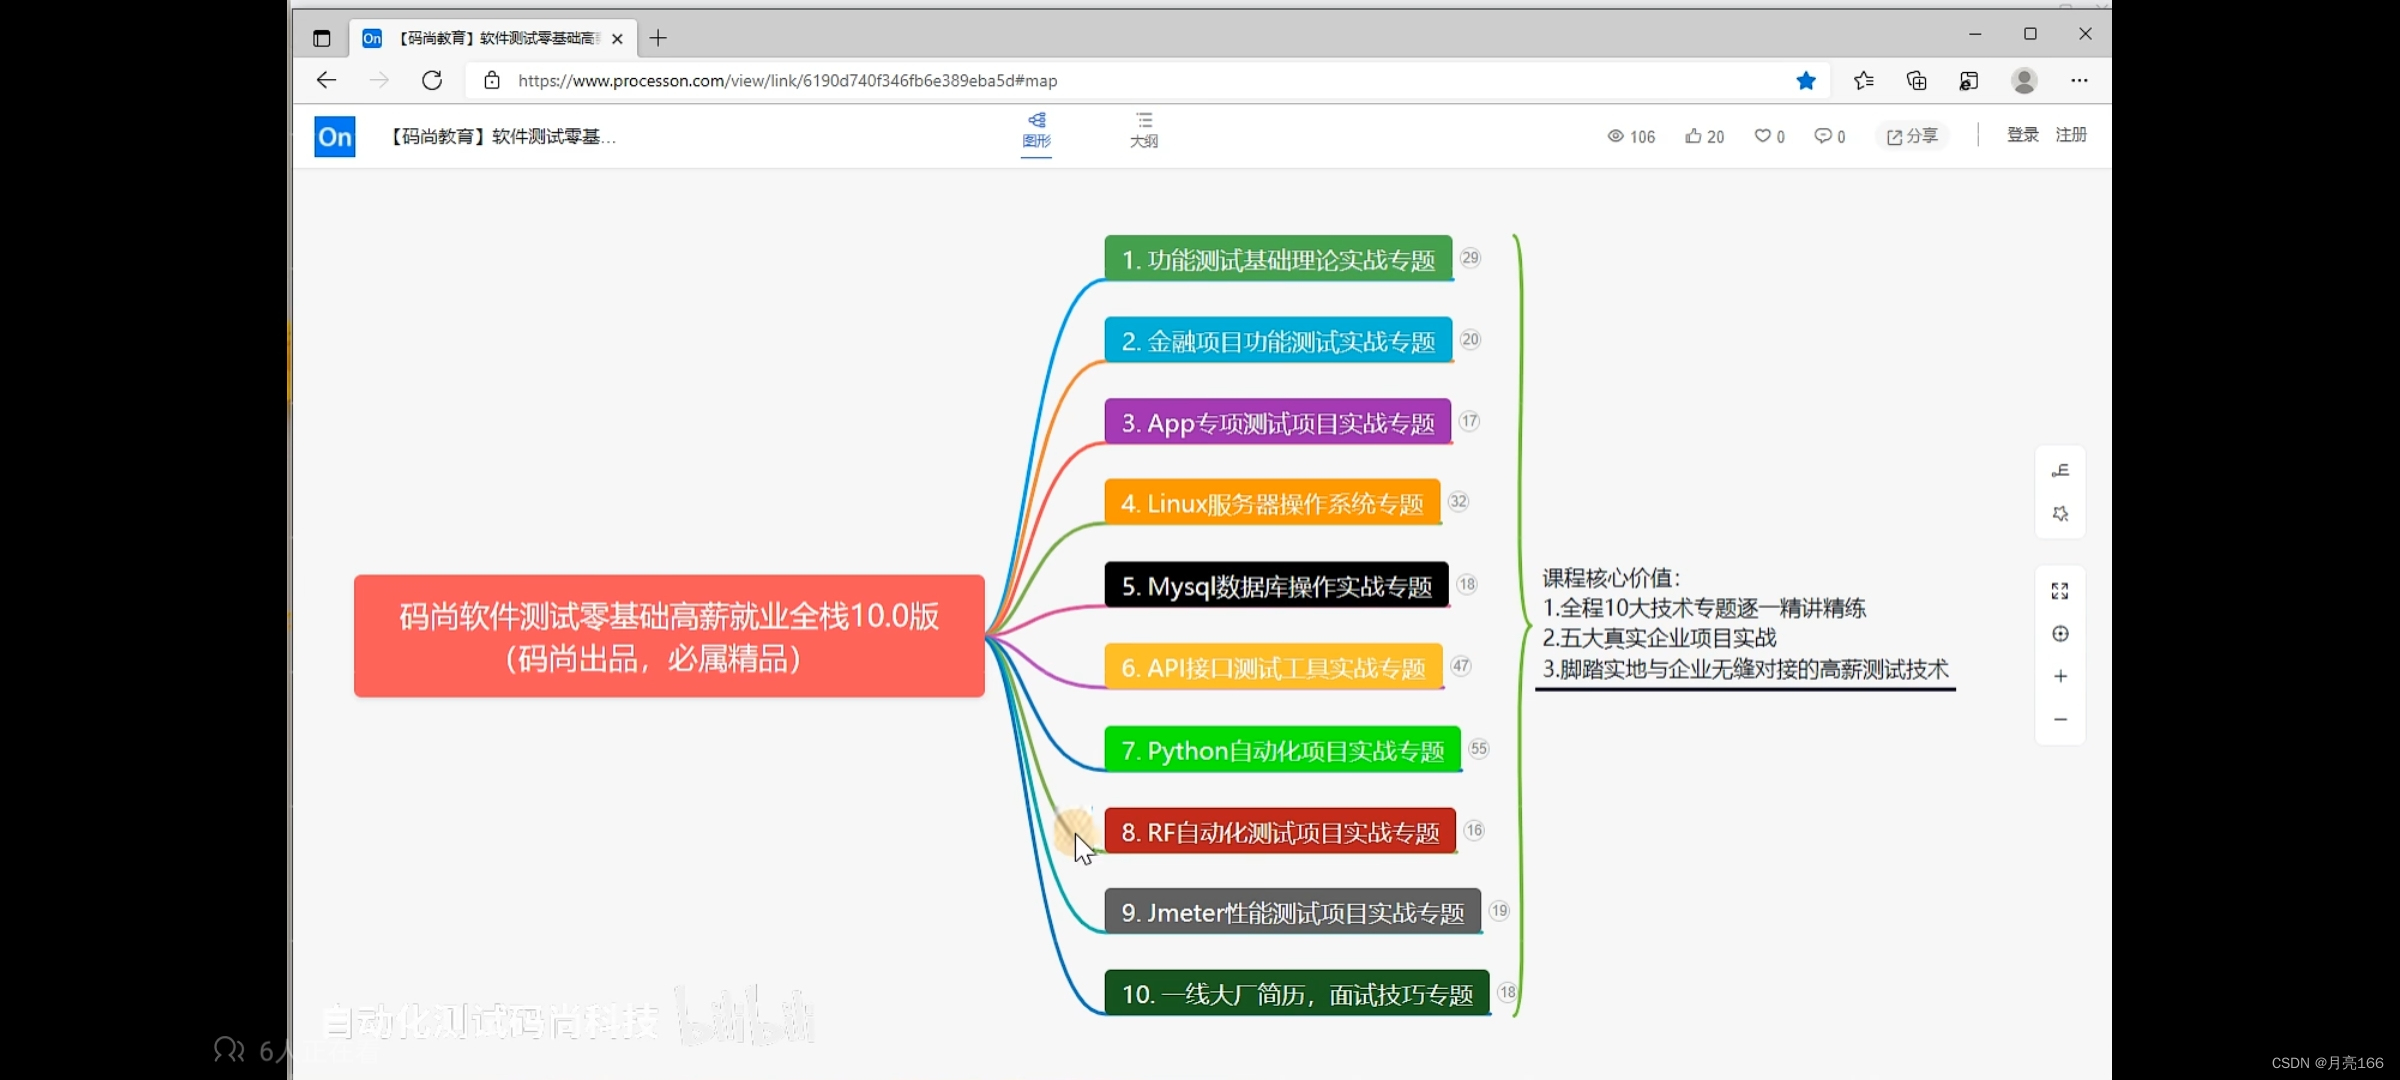Switch to the 图形 graph view tab
The height and width of the screenshot is (1080, 2400).
[x=1036, y=130]
